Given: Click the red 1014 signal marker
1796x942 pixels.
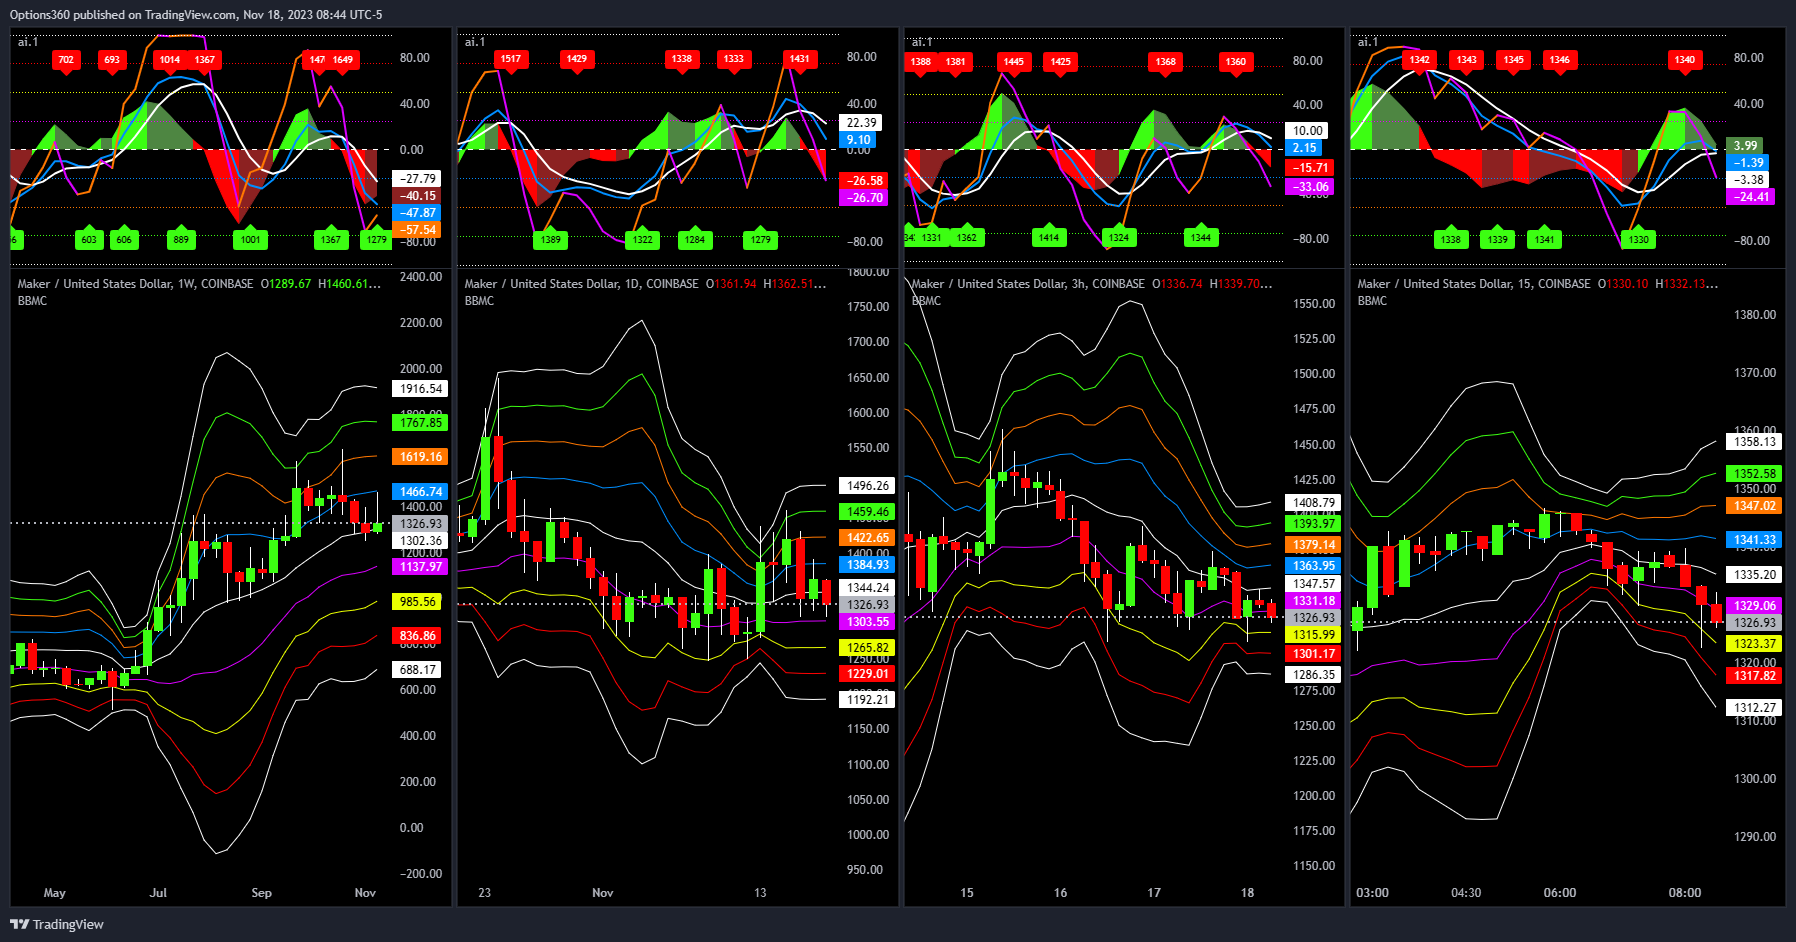Looking at the screenshot, I should click(170, 60).
